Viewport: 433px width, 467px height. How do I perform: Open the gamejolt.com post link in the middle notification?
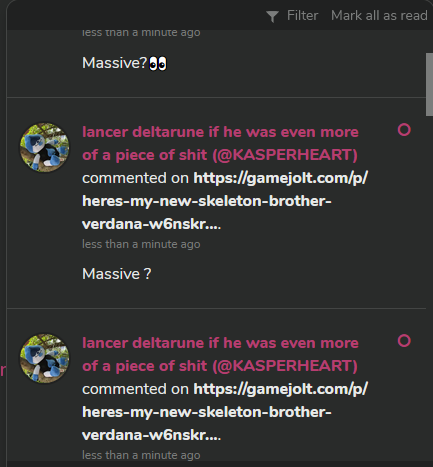click(x=225, y=201)
